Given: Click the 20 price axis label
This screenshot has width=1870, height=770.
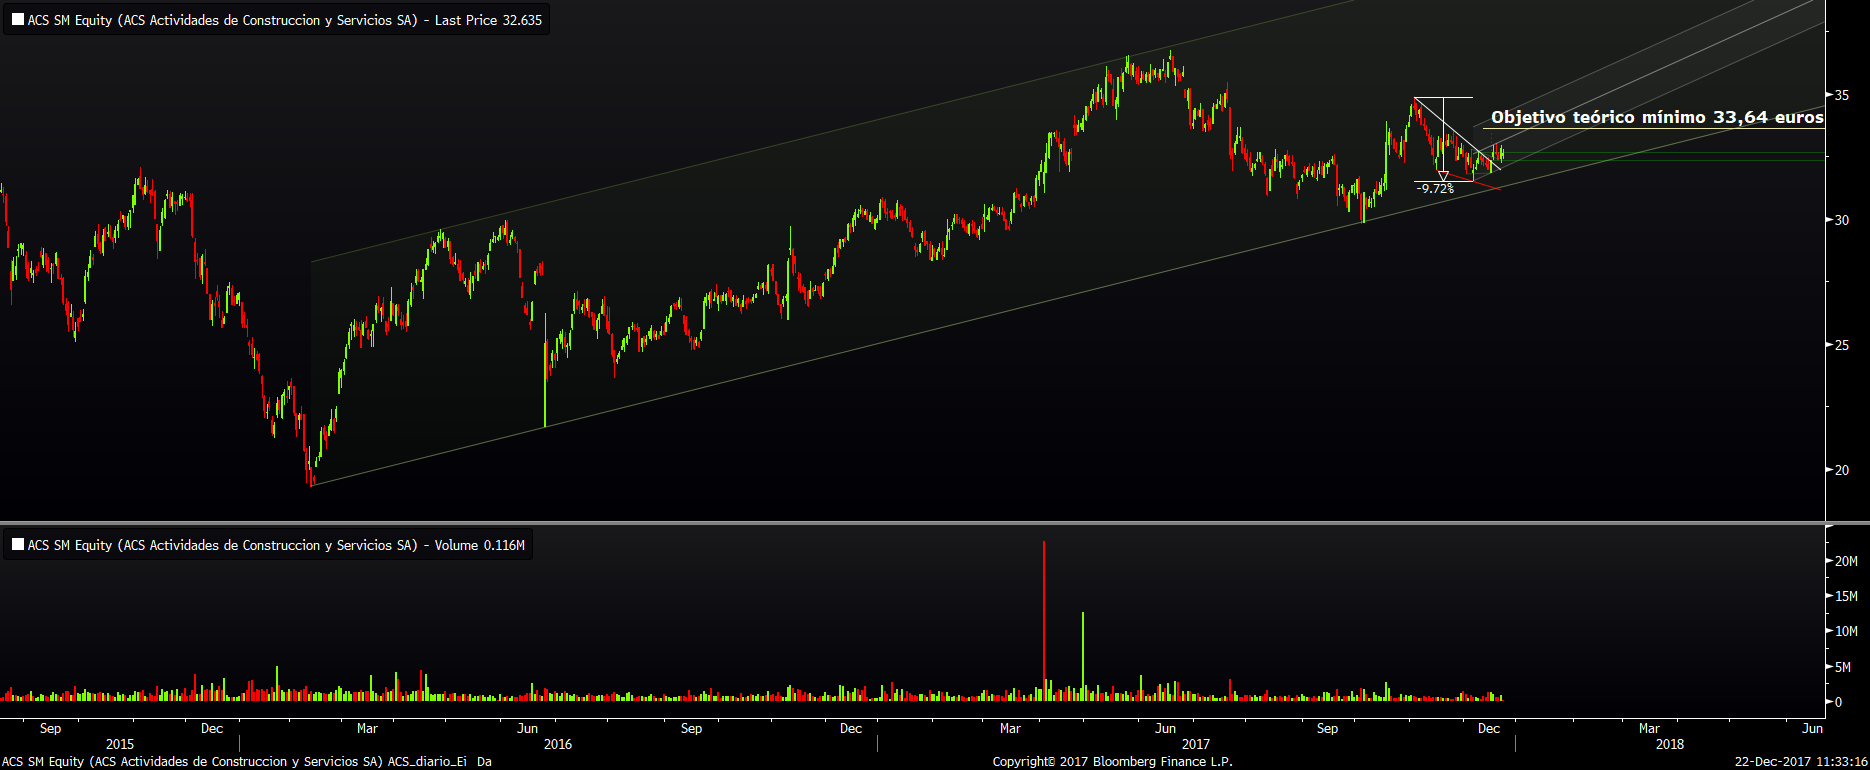Looking at the screenshot, I should 1841,470.
